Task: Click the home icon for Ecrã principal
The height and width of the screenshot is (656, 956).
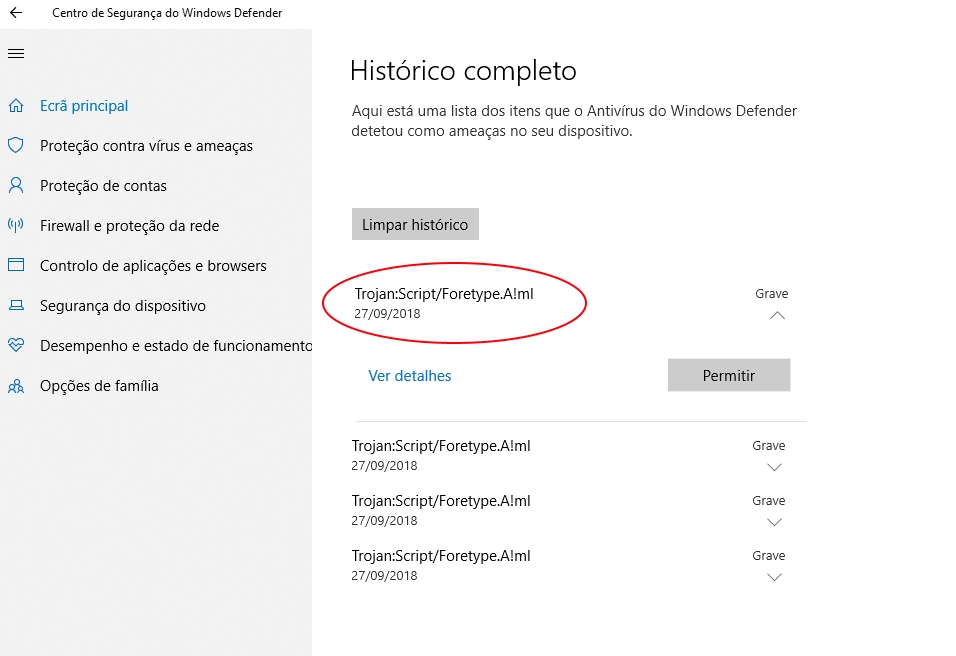Action: (x=16, y=105)
